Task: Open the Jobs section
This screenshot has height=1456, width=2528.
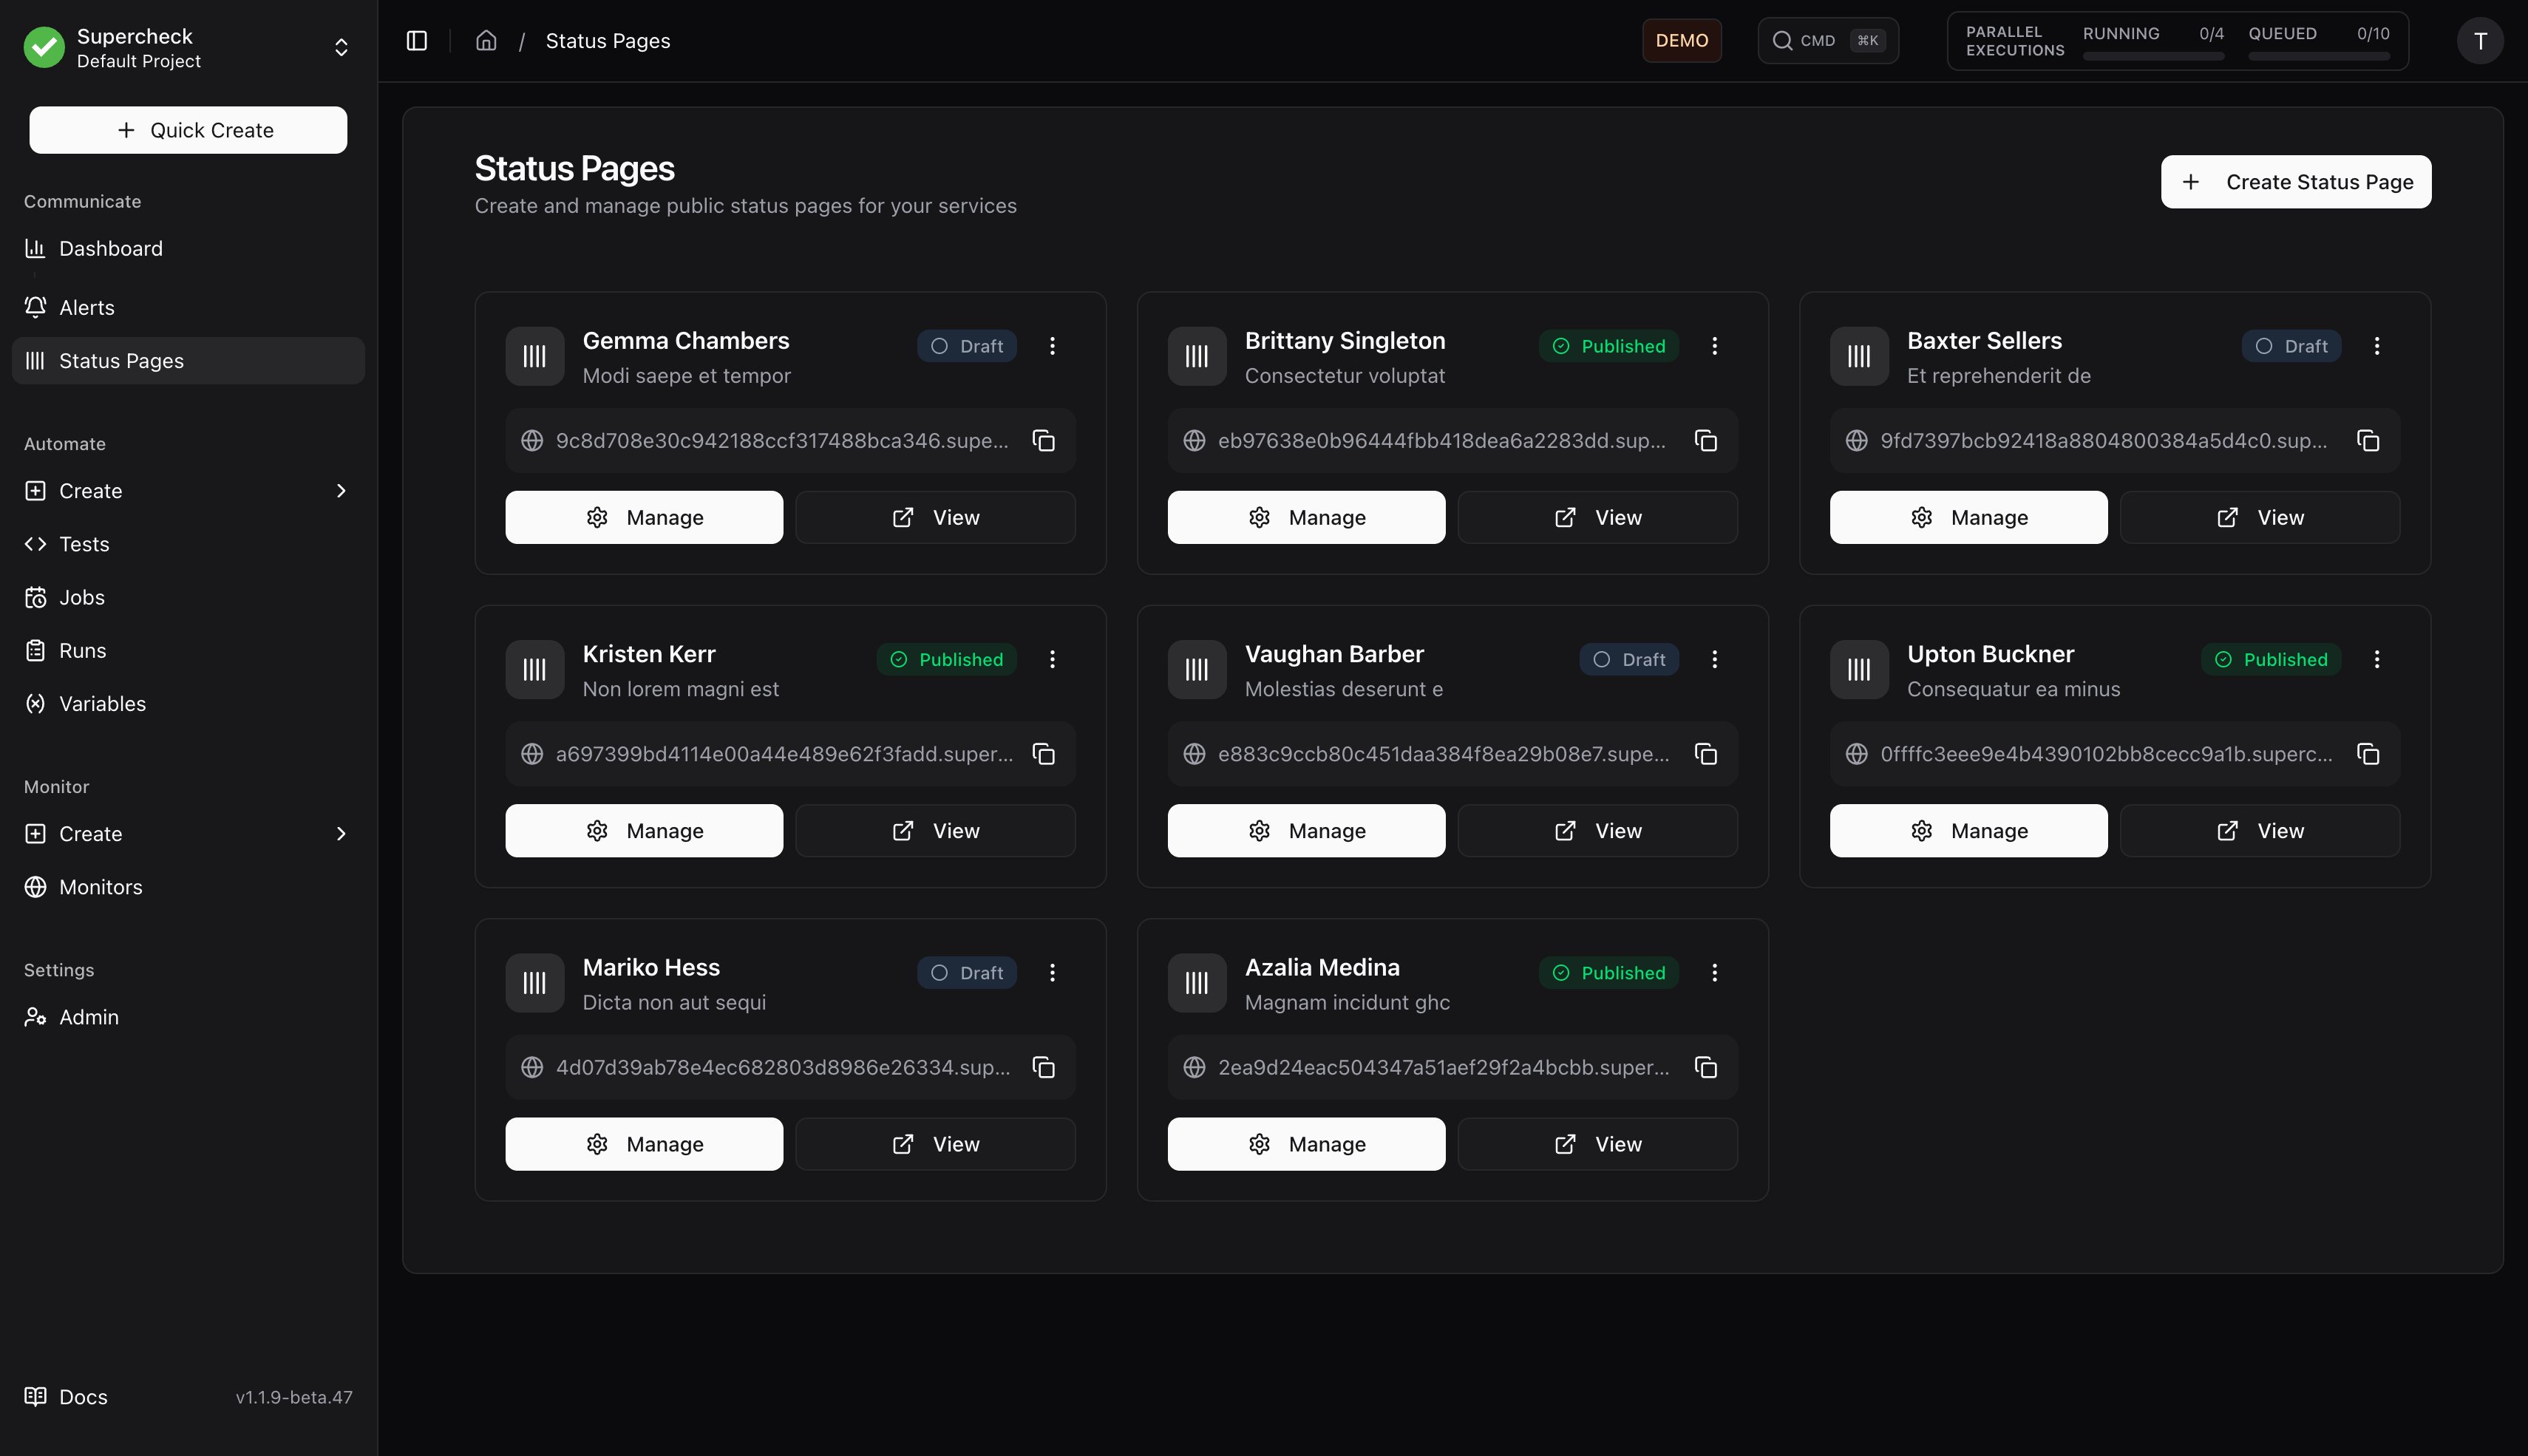Action: (82, 597)
